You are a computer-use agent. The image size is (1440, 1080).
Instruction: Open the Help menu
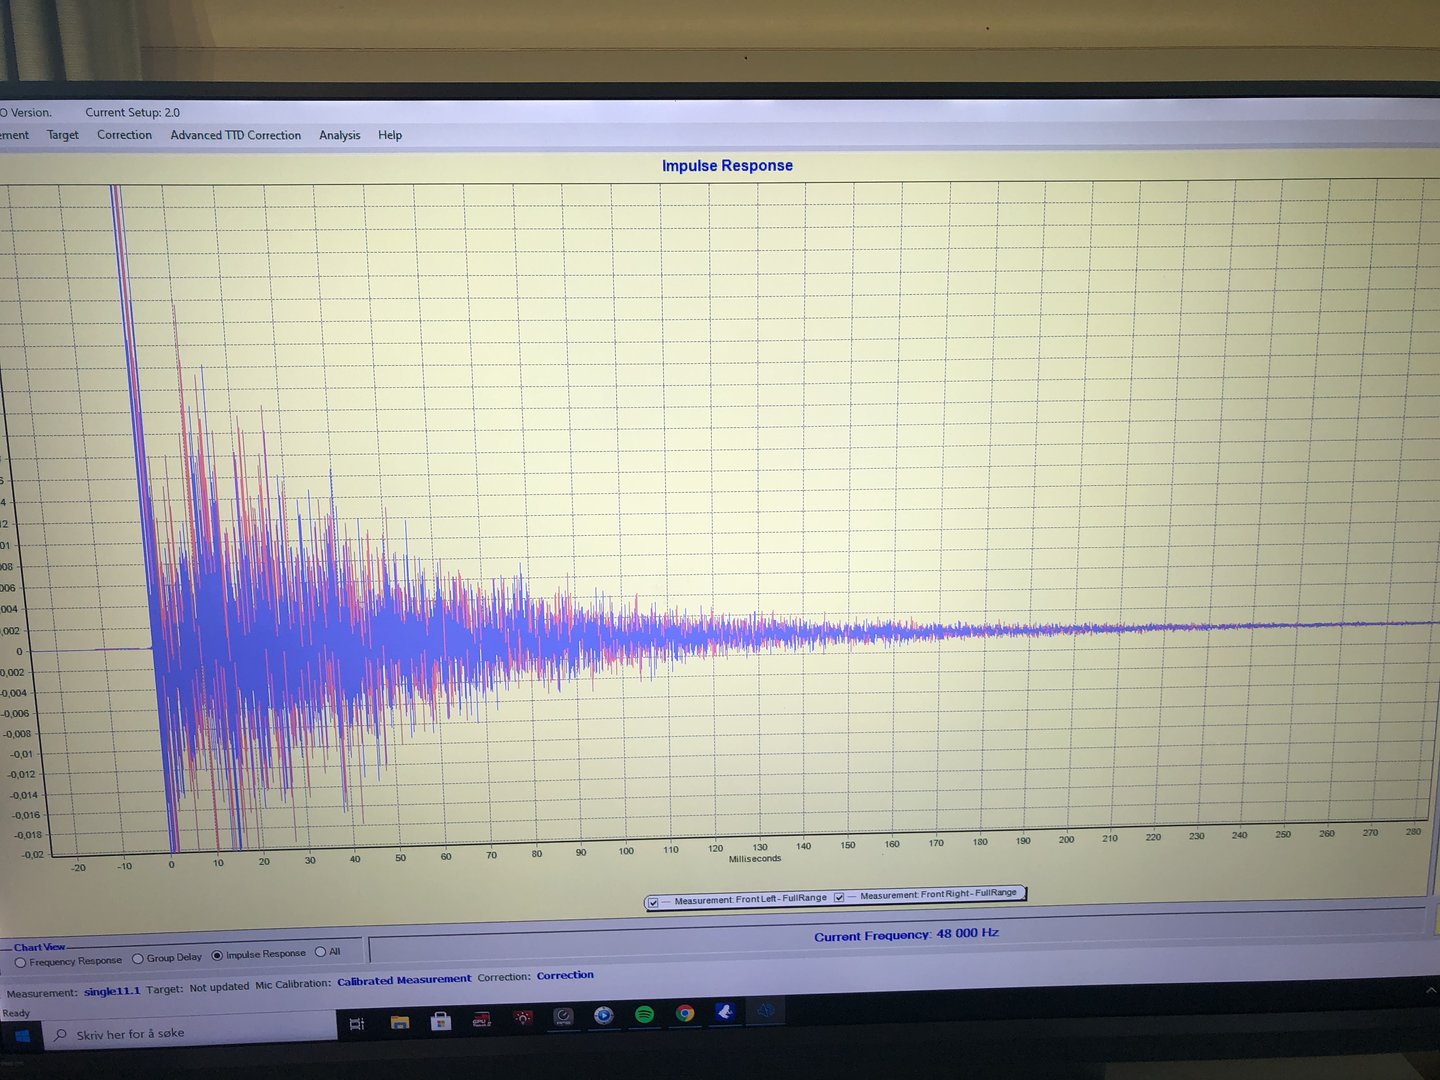pos(390,135)
